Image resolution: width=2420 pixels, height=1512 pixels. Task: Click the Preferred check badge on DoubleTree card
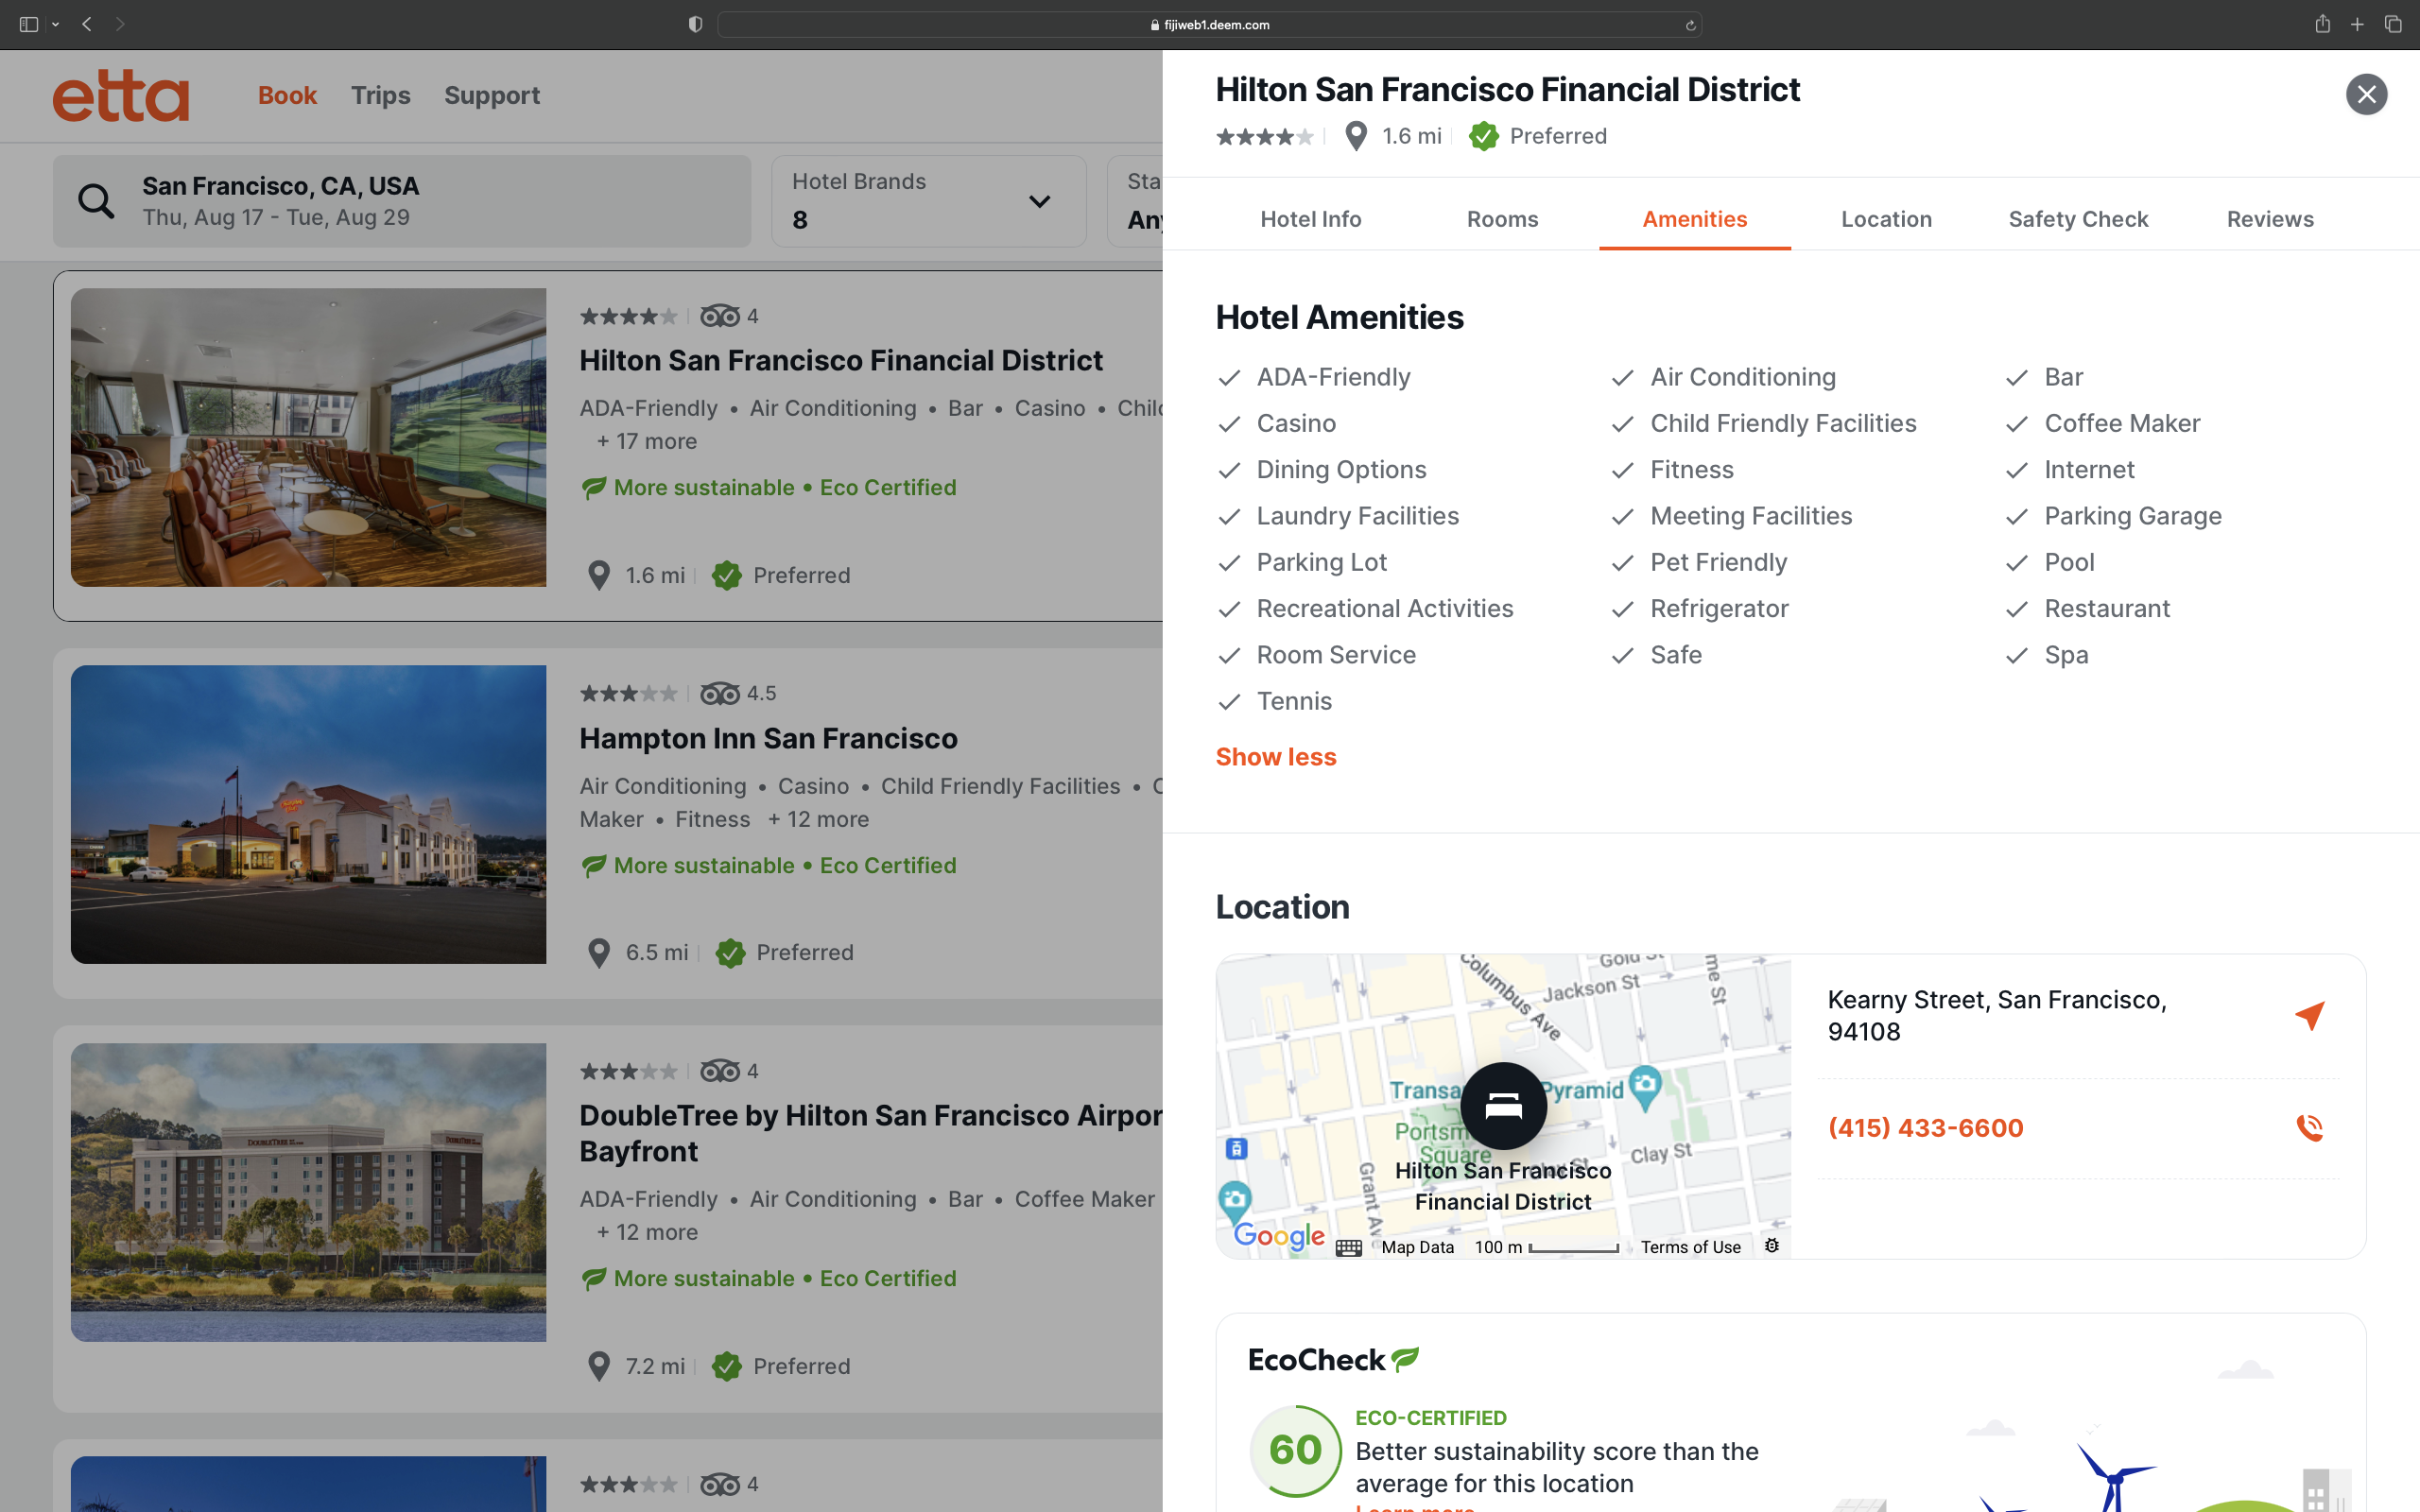pyautogui.click(x=727, y=1366)
